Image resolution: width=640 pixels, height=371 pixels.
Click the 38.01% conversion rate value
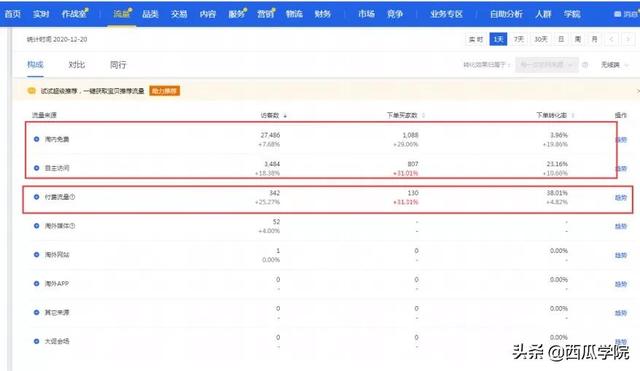[x=557, y=193]
